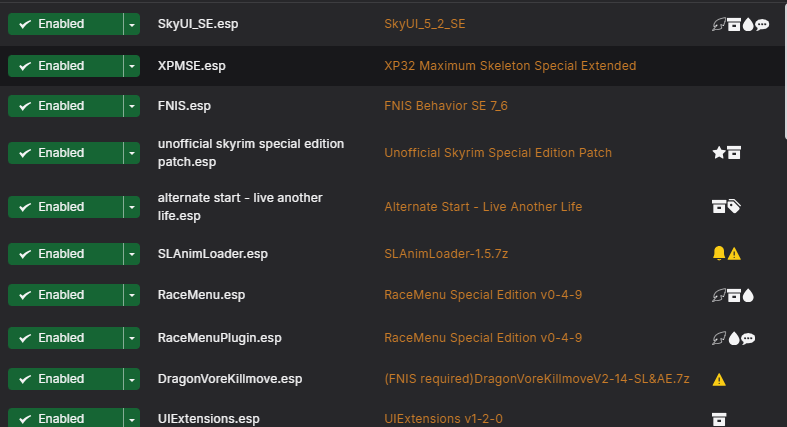The height and width of the screenshot is (427, 787).
Task: Click the feather (light plugin) icon for SkyUI_SE.esp
Action: 719,24
